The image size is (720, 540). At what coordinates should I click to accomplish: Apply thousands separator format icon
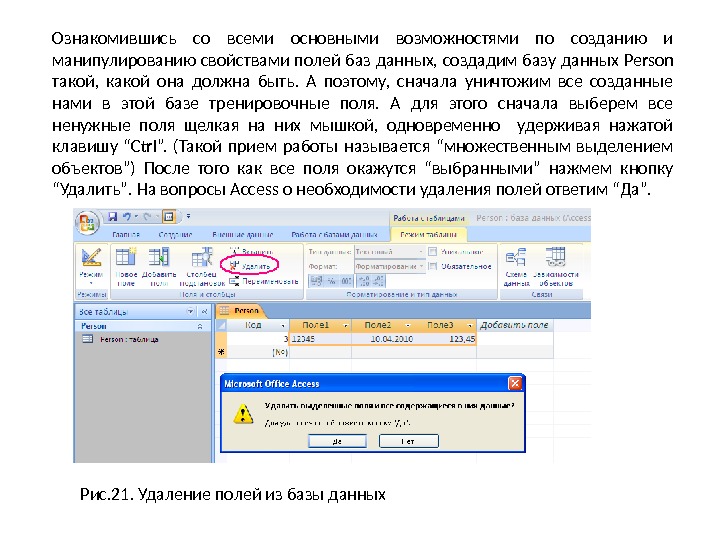346,281
